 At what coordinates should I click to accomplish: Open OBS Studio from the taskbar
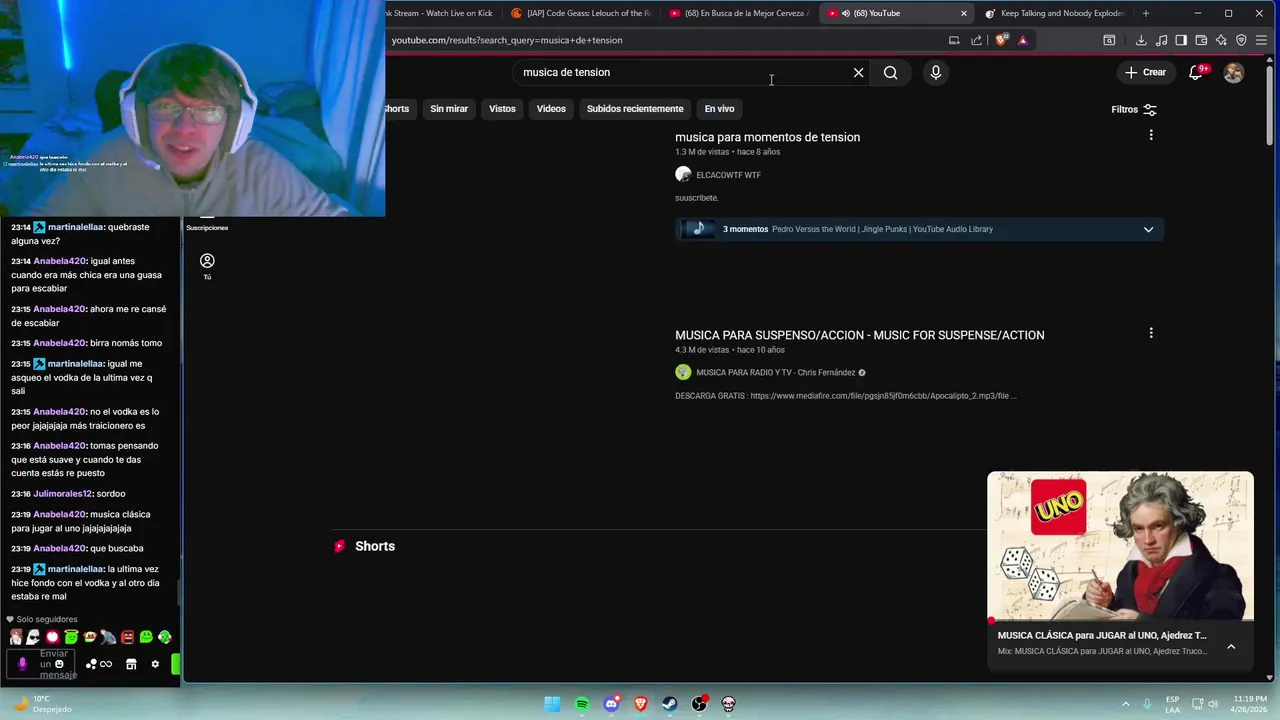(x=699, y=704)
